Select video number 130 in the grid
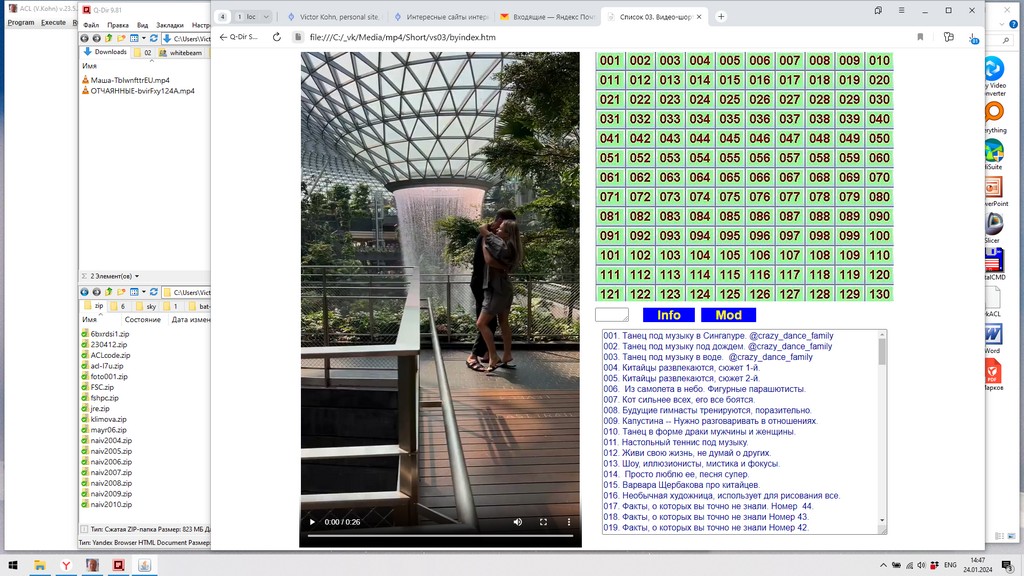1024x576 pixels. point(879,294)
